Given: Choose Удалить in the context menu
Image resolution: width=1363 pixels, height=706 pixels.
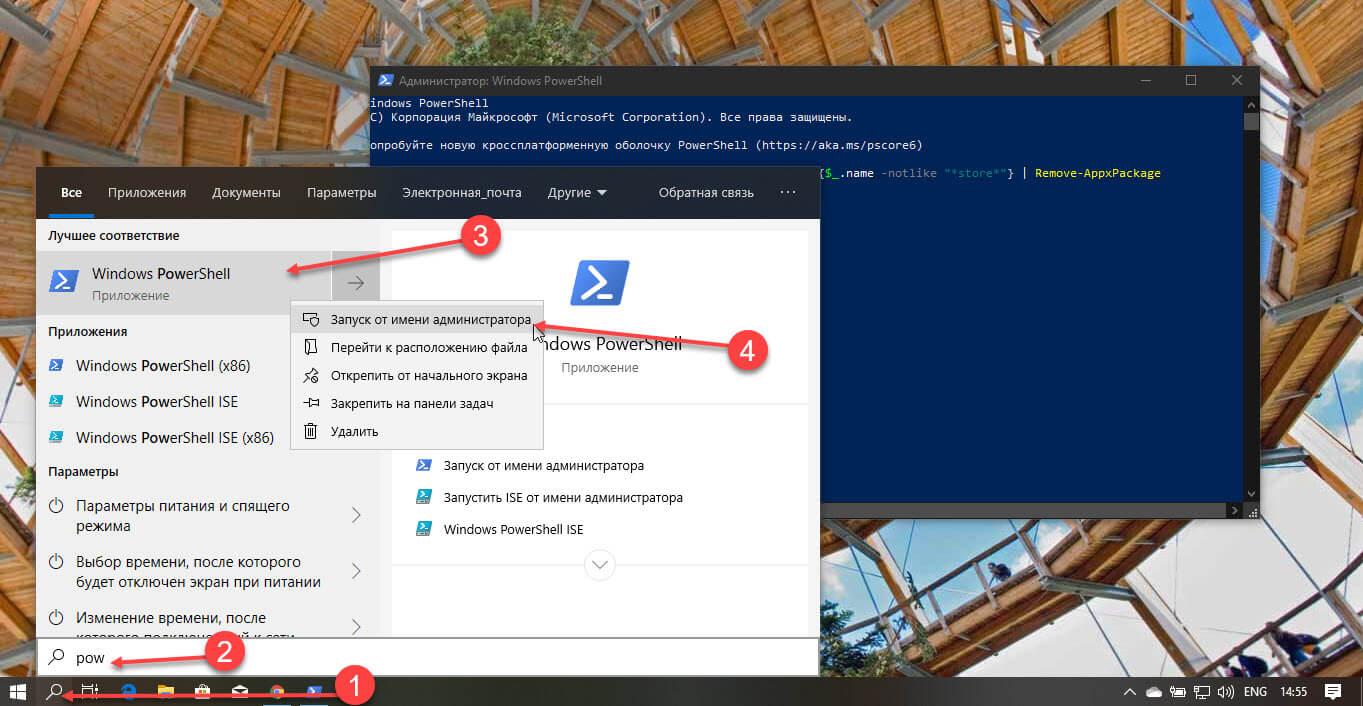Looking at the screenshot, I should pos(417,432).
